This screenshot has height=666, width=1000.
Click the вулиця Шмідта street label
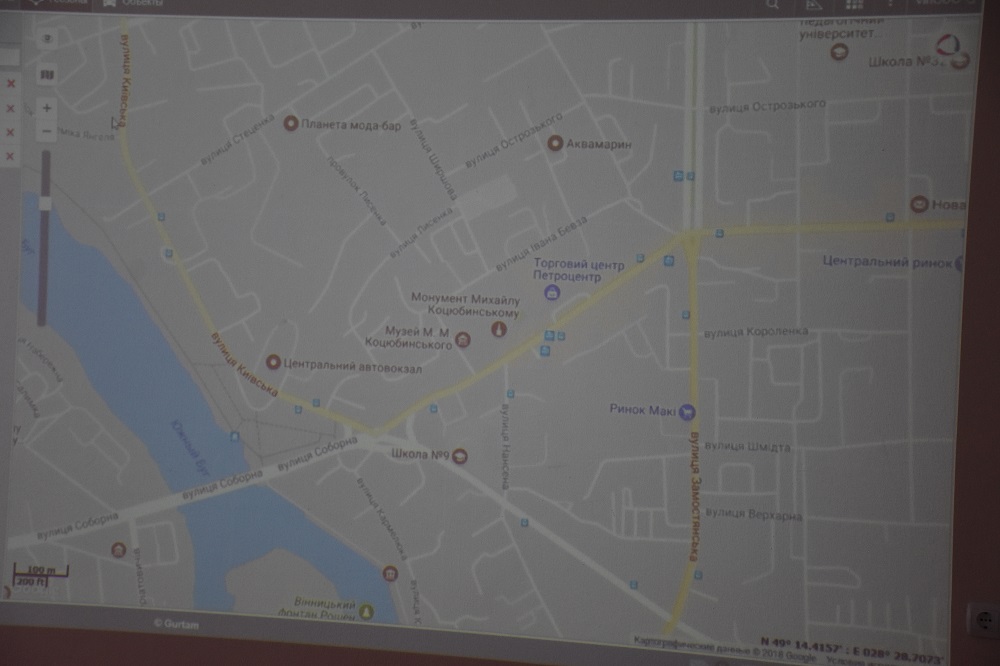747,446
